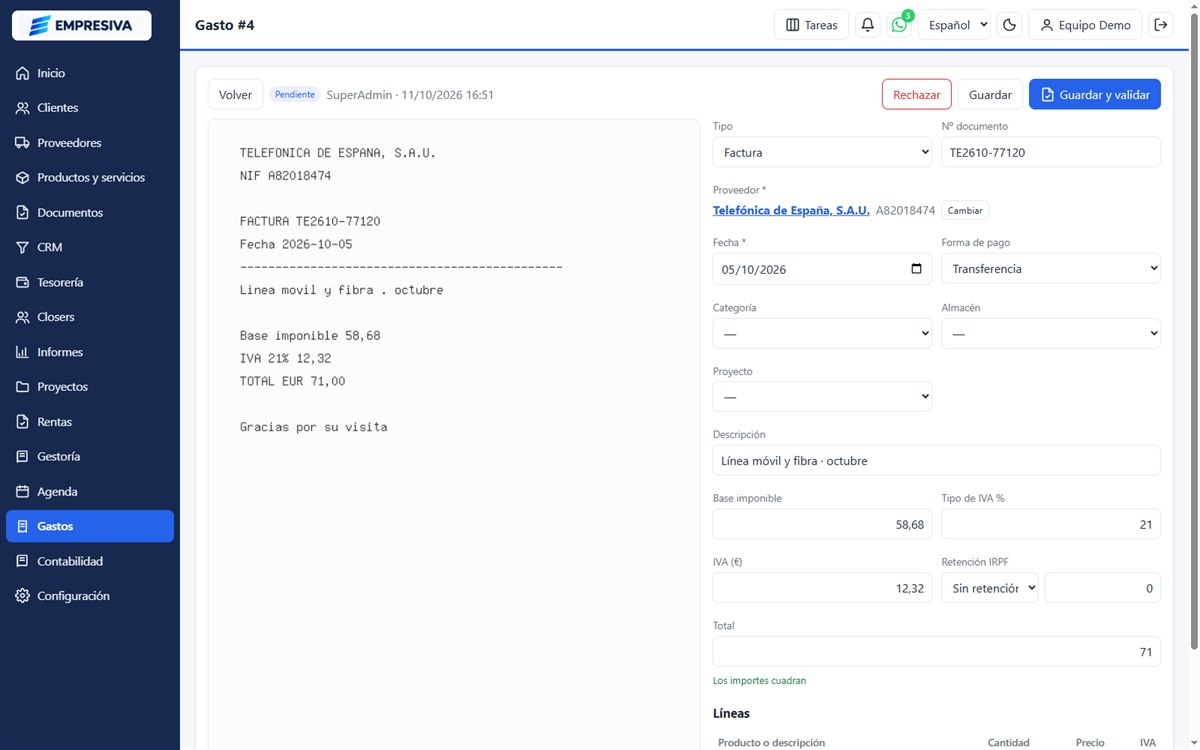Open the Almacén dropdown
This screenshot has height=750, width=1200.
coord(1051,334)
